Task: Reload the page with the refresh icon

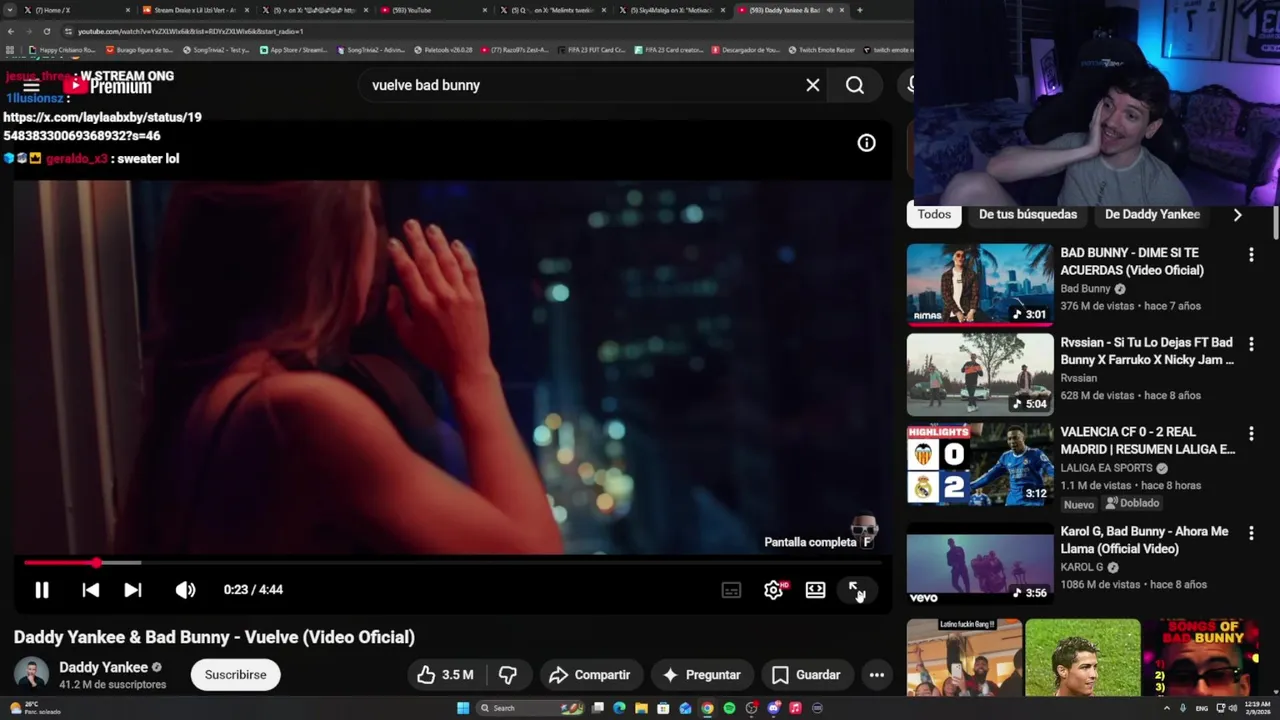Action: click(x=47, y=31)
